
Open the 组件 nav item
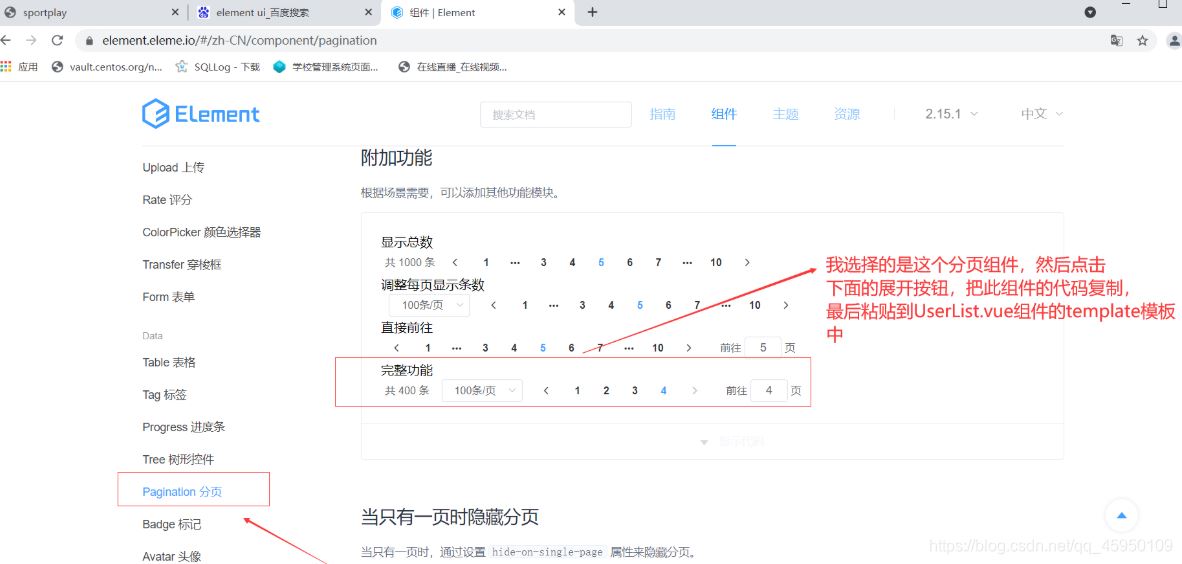pyautogui.click(x=724, y=114)
